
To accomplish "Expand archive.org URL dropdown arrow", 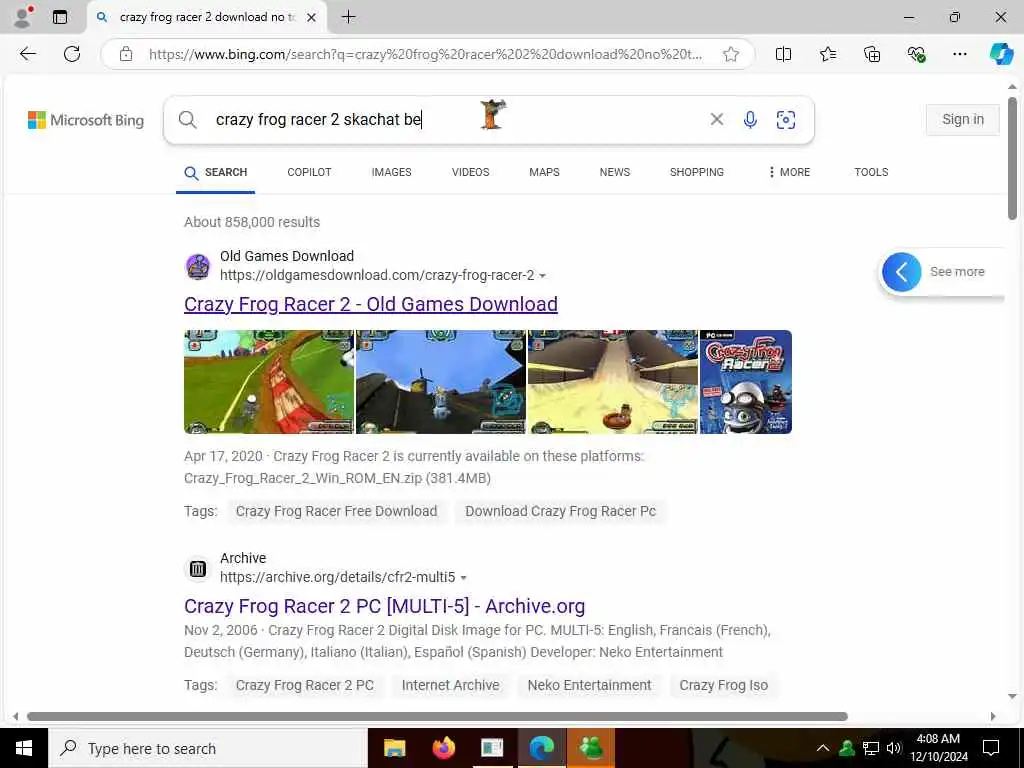I will (464, 578).
